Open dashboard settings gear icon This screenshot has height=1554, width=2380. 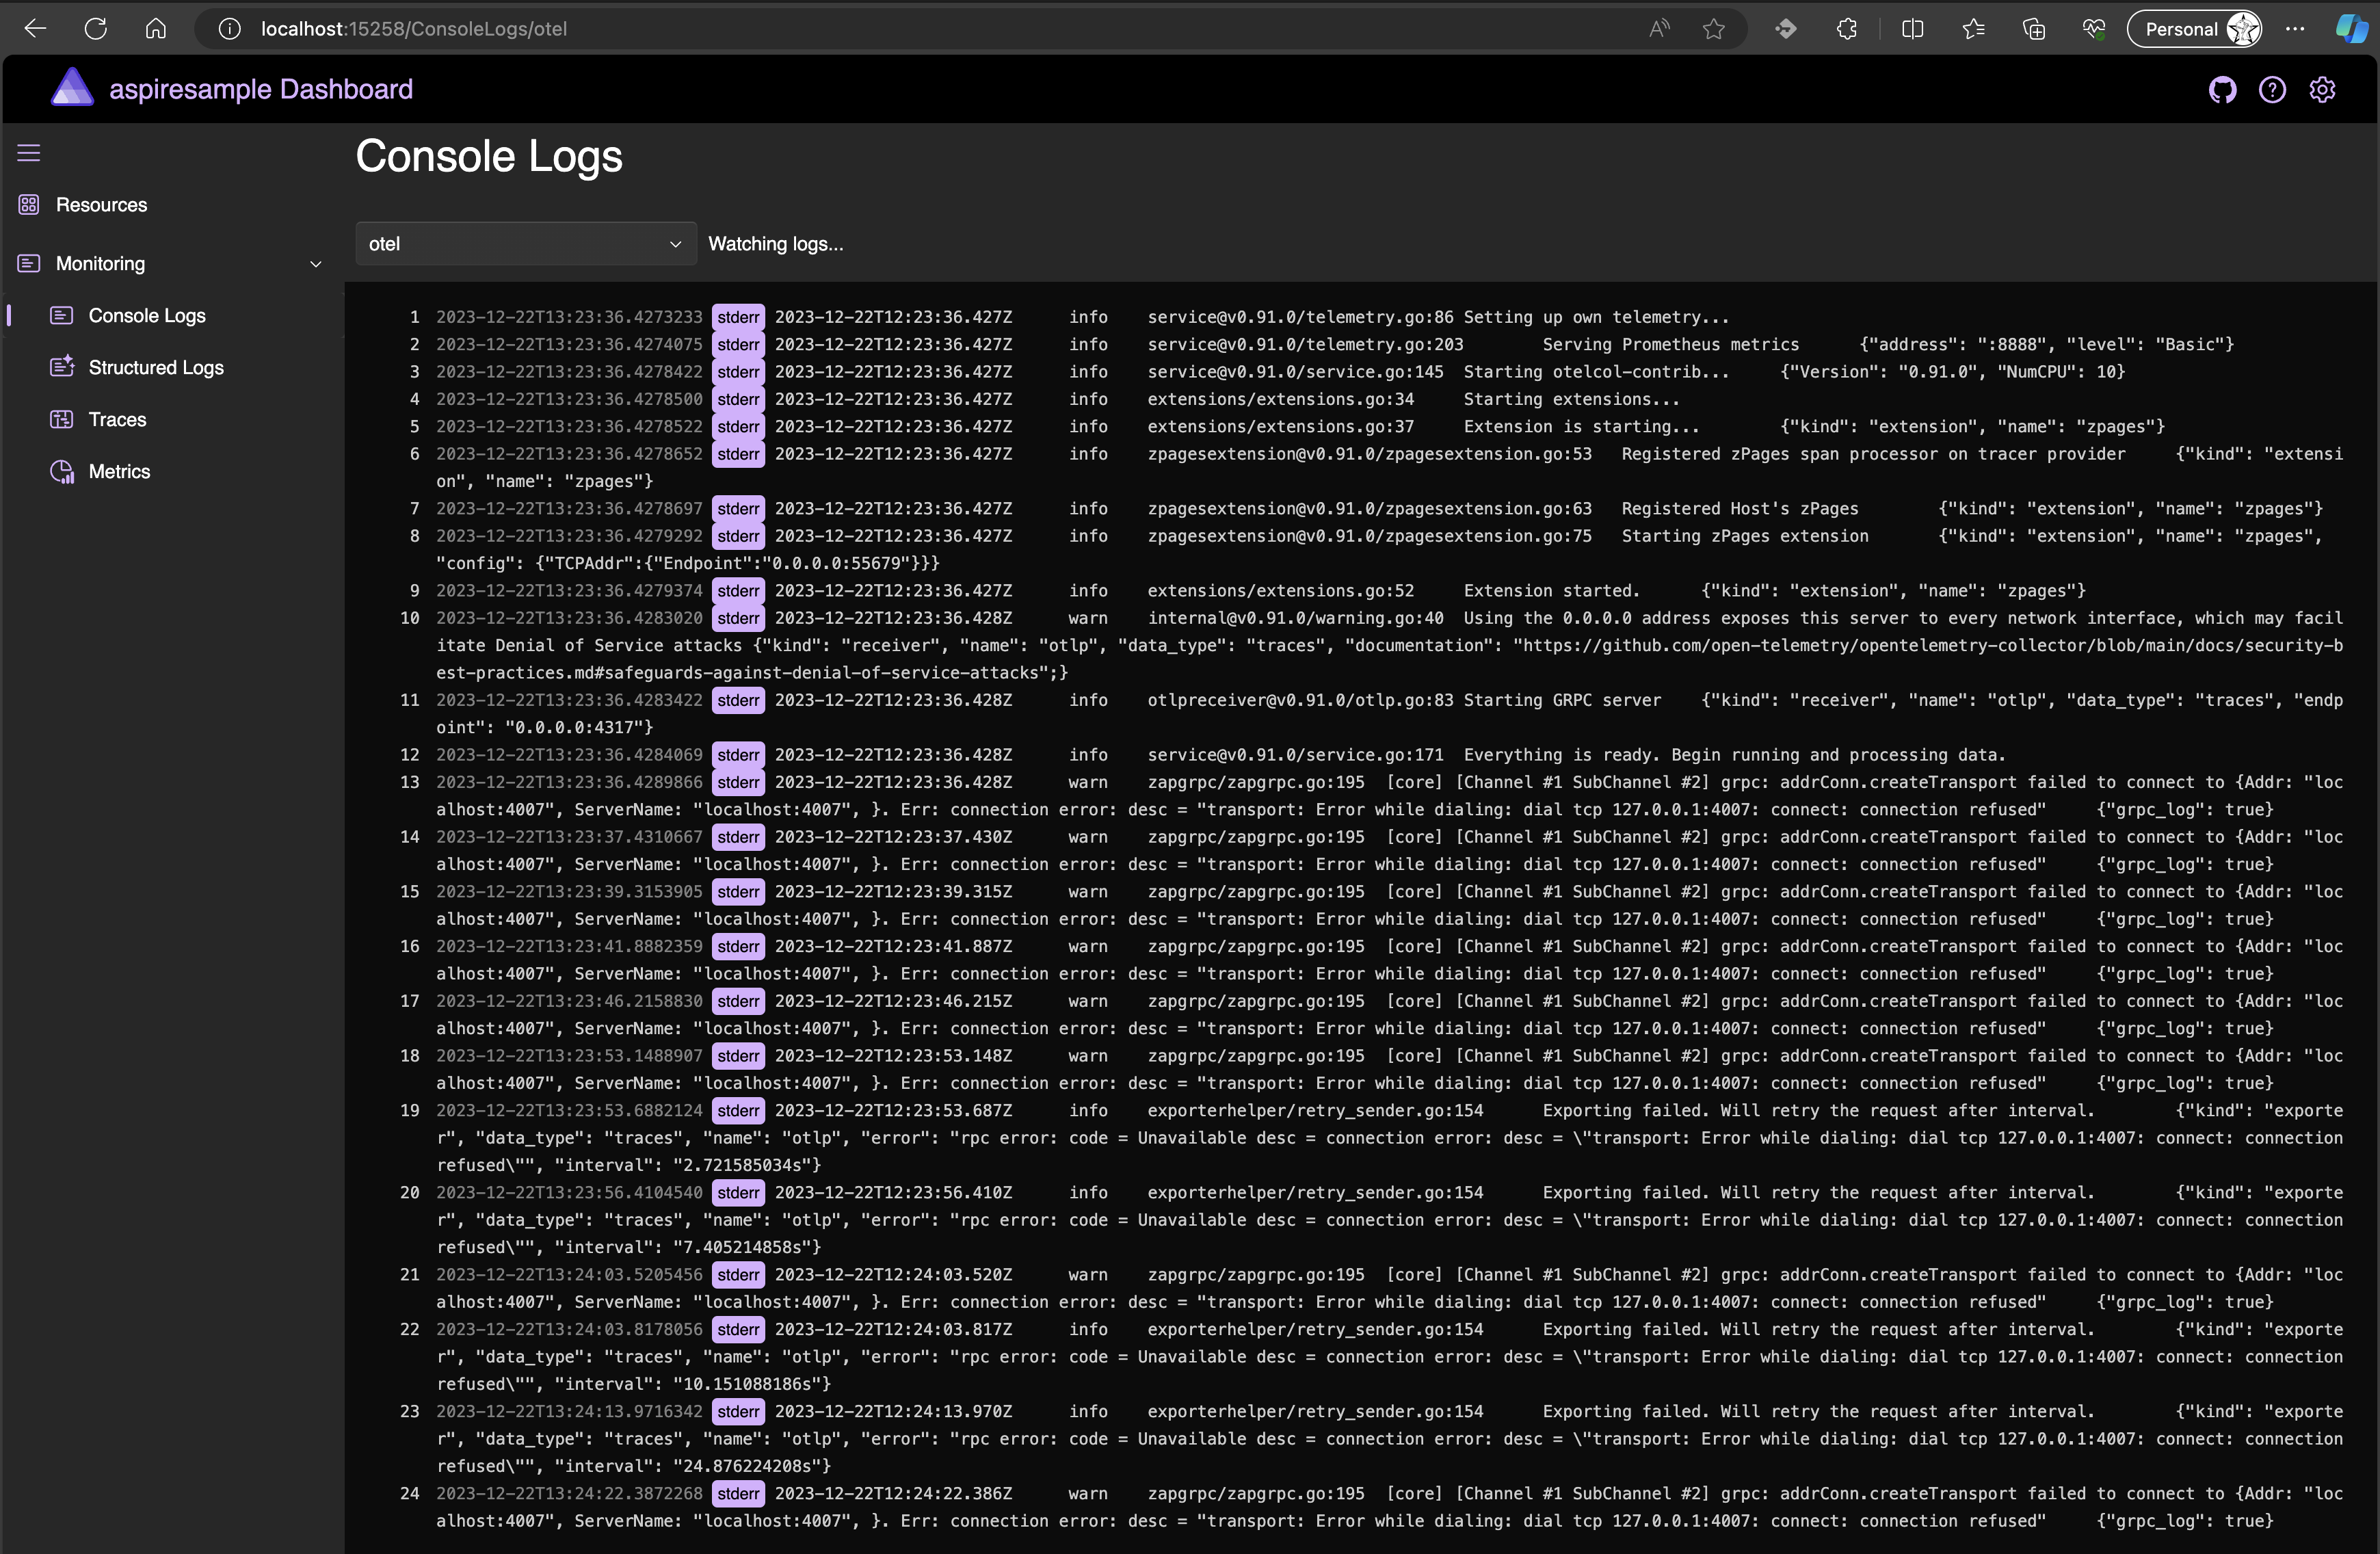[x=2322, y=90]
